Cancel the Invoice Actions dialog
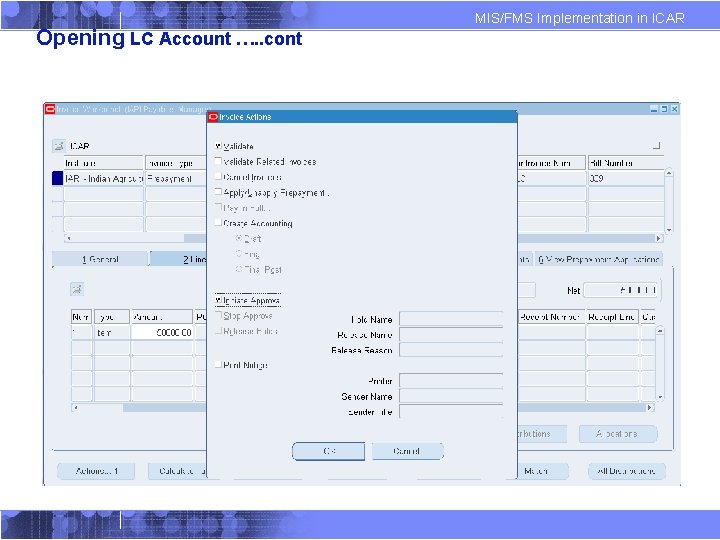This screenshot has width=720, height=540. [x=407, y=451]
